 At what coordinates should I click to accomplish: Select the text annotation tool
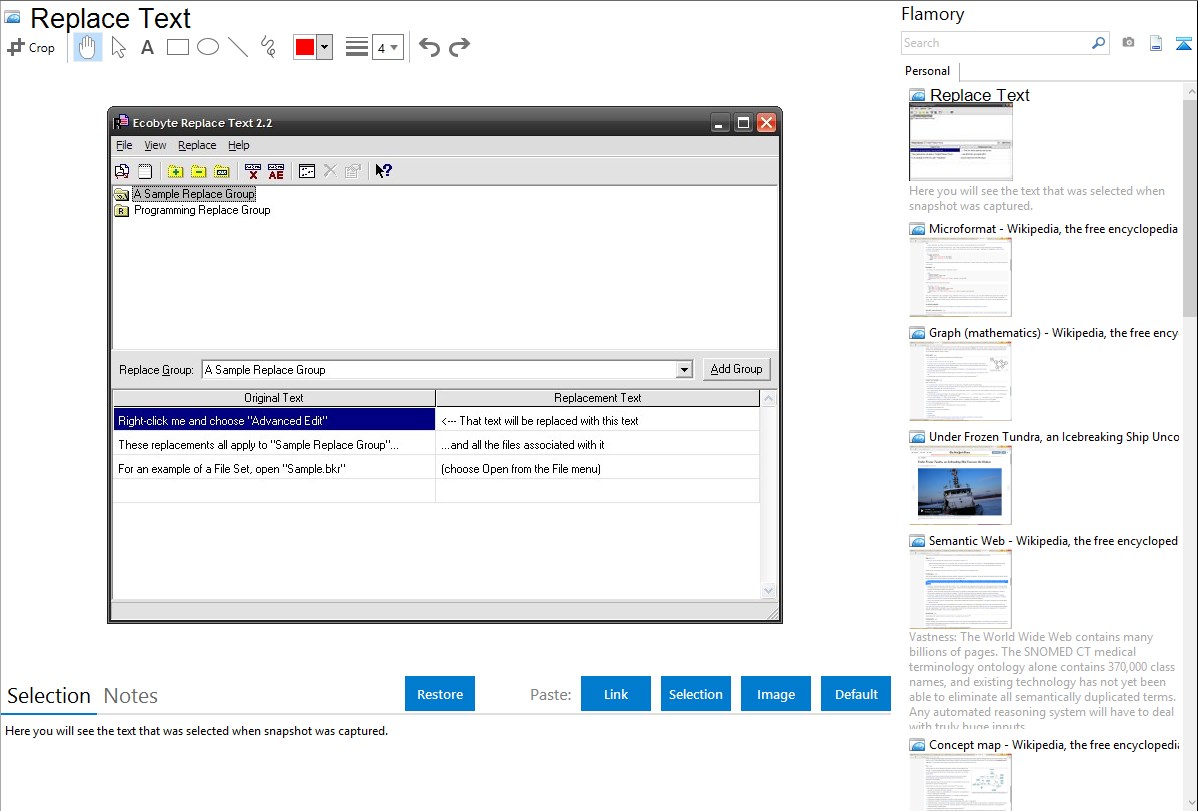click(147, 47)
